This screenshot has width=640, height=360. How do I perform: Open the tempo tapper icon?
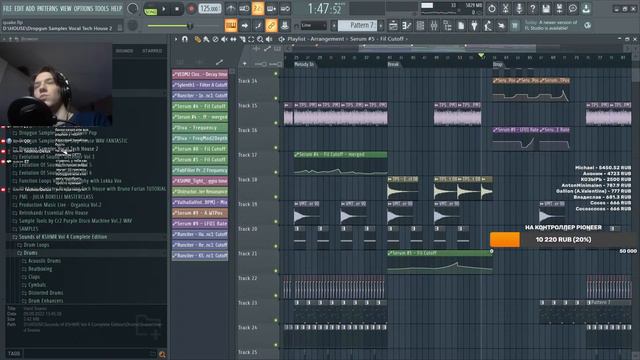click(488, 26)
